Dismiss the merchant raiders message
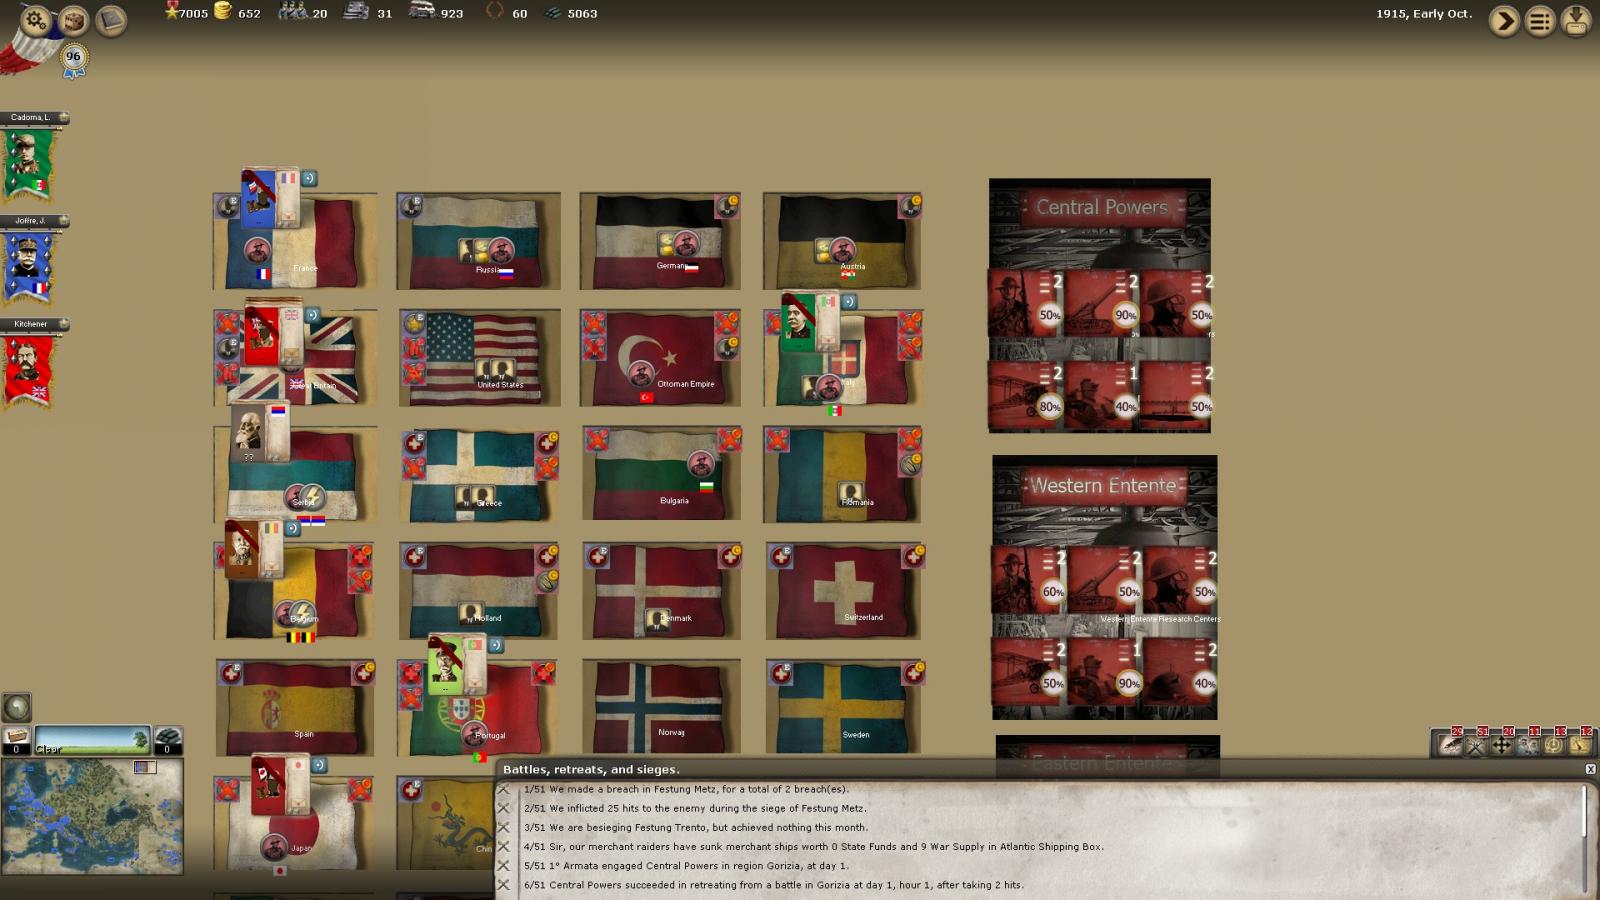 (x=504, y=846)
